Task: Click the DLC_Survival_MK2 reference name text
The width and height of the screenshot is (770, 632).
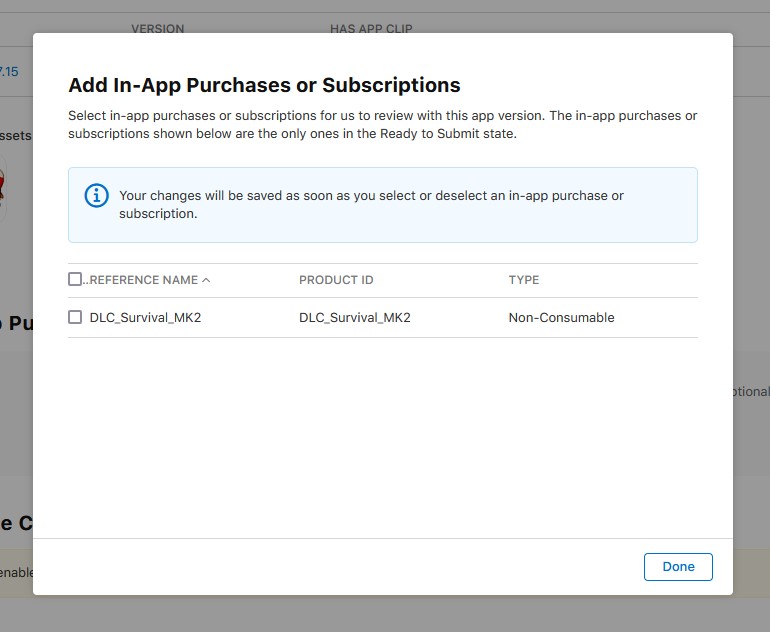Action: coord(146,318)
